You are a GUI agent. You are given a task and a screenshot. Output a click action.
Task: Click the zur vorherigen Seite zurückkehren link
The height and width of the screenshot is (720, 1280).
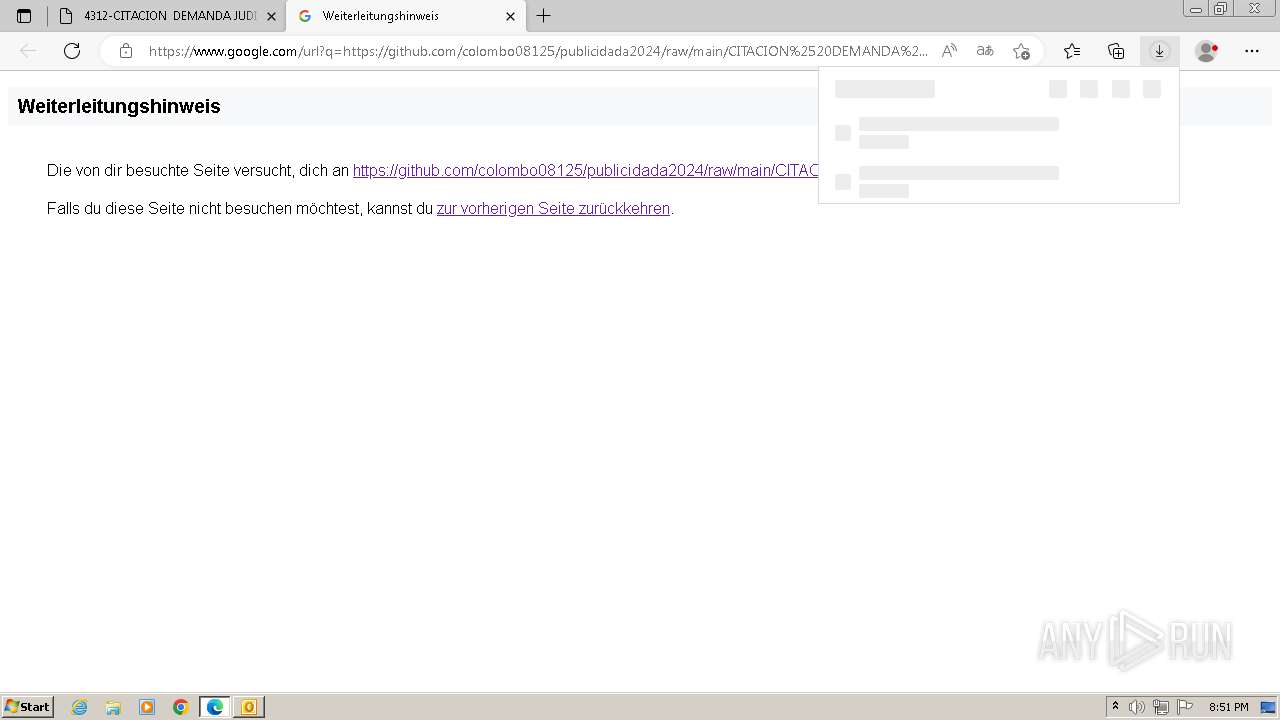(x=553, y=209)
